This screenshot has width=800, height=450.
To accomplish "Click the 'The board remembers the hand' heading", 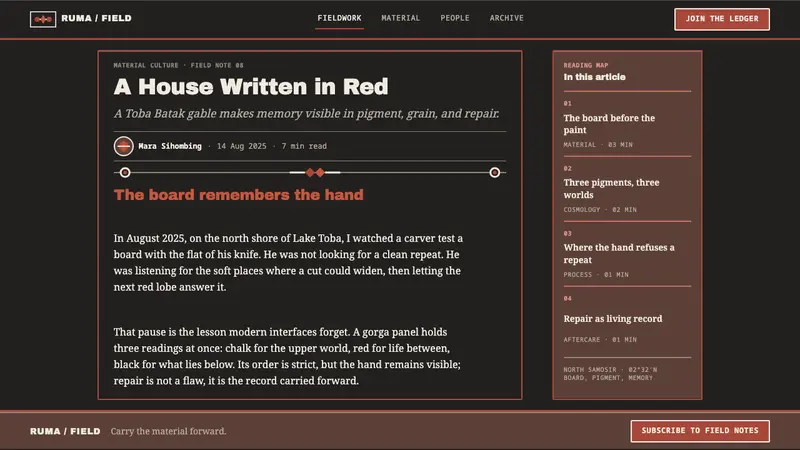I will pyautogui.click(x=239, y=195).
